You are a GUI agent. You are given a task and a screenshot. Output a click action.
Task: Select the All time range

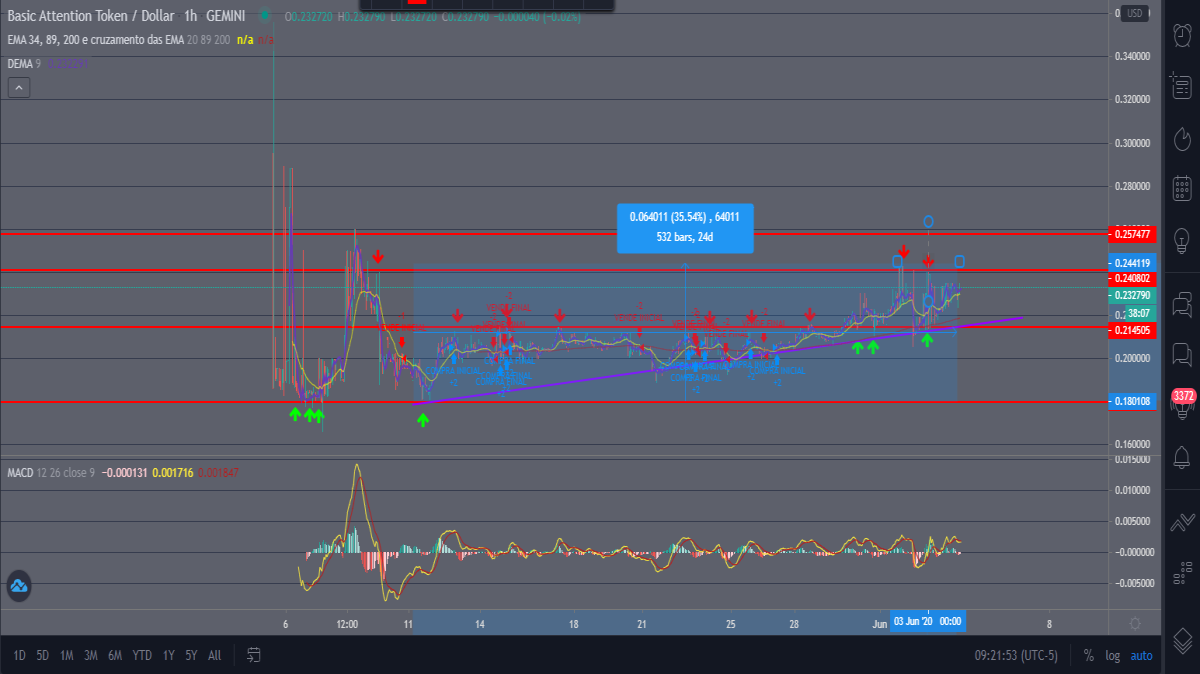coord(214,656)
